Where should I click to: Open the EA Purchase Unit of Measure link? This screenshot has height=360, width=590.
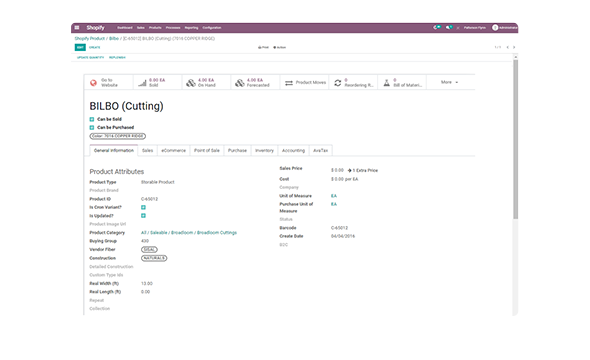334,204
